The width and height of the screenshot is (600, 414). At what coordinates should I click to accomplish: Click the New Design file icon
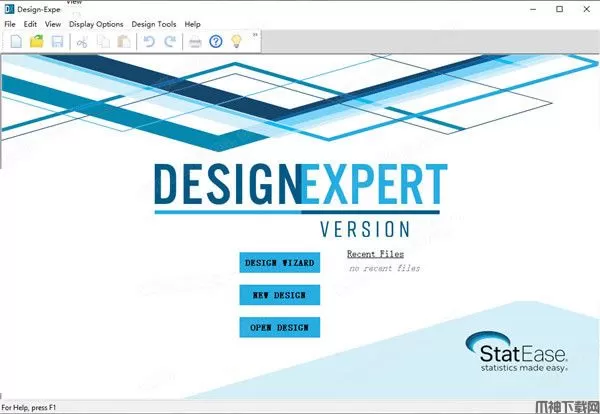click(17, 41)
